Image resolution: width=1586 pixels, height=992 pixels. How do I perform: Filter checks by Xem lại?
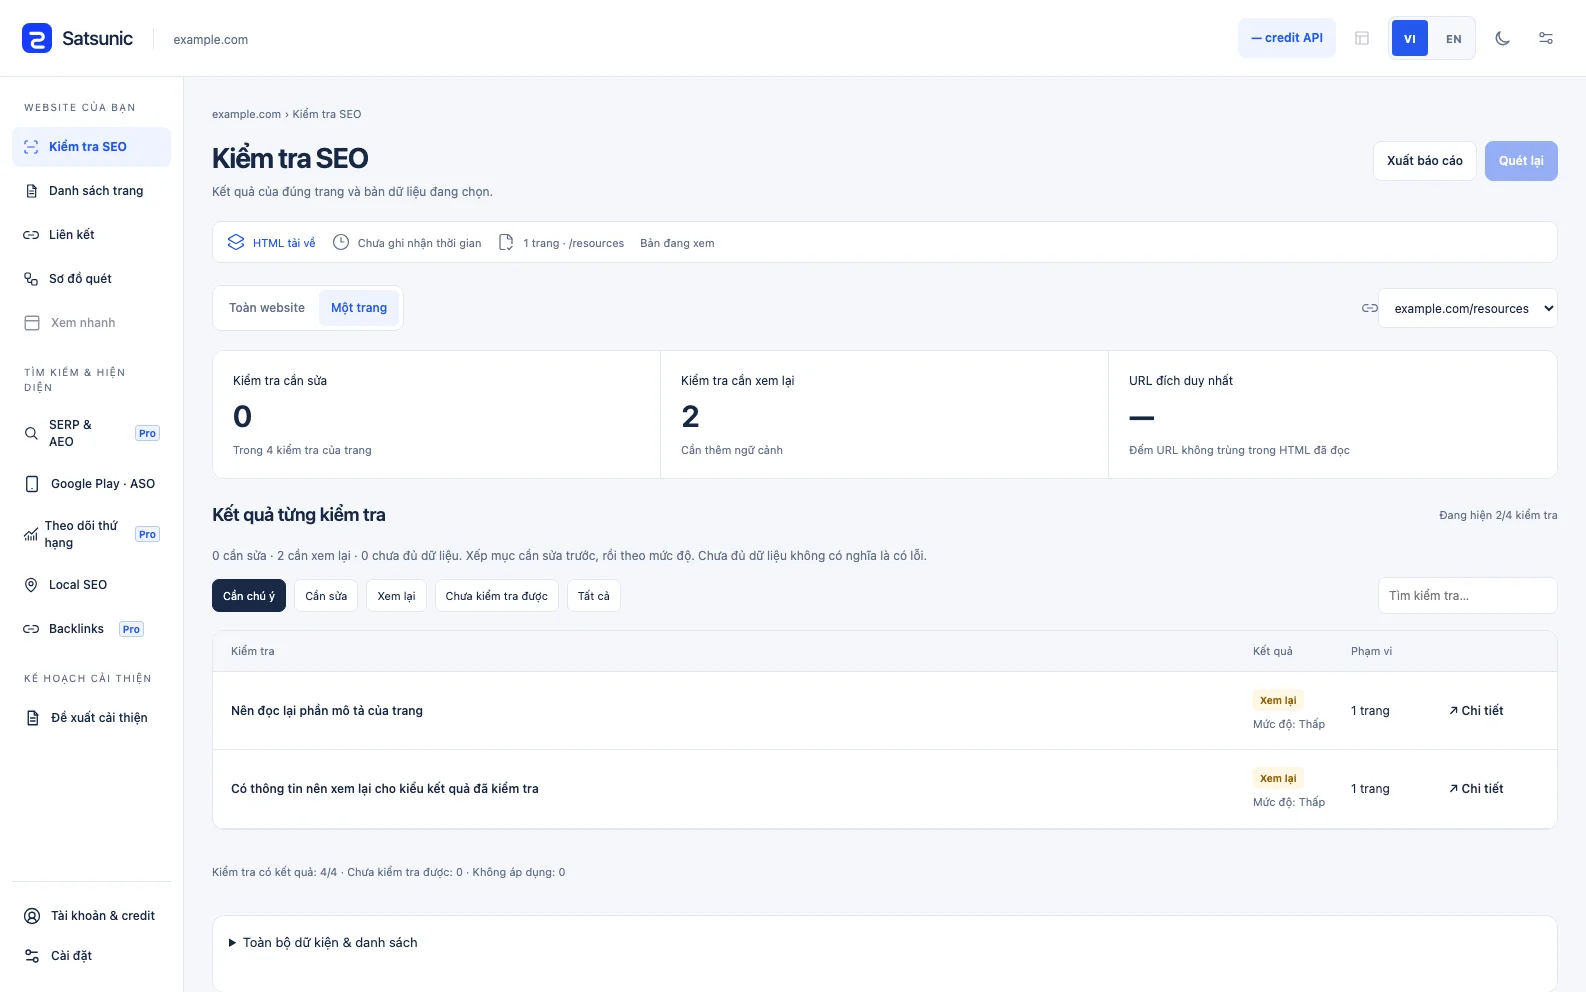click(x=397, y=596)
